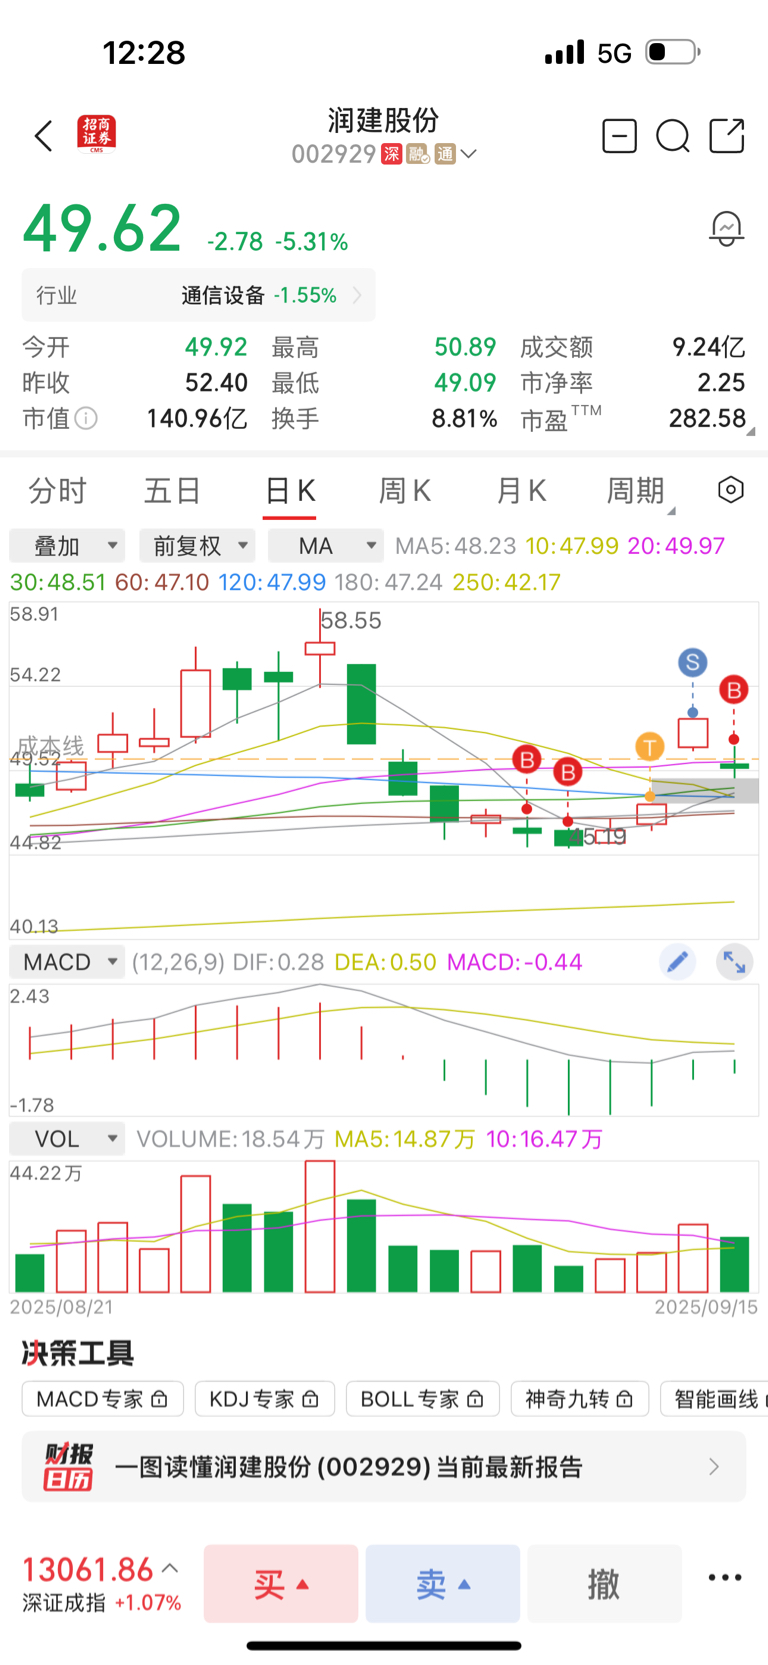Tap the 卖 sell button

pos(443,1583)
